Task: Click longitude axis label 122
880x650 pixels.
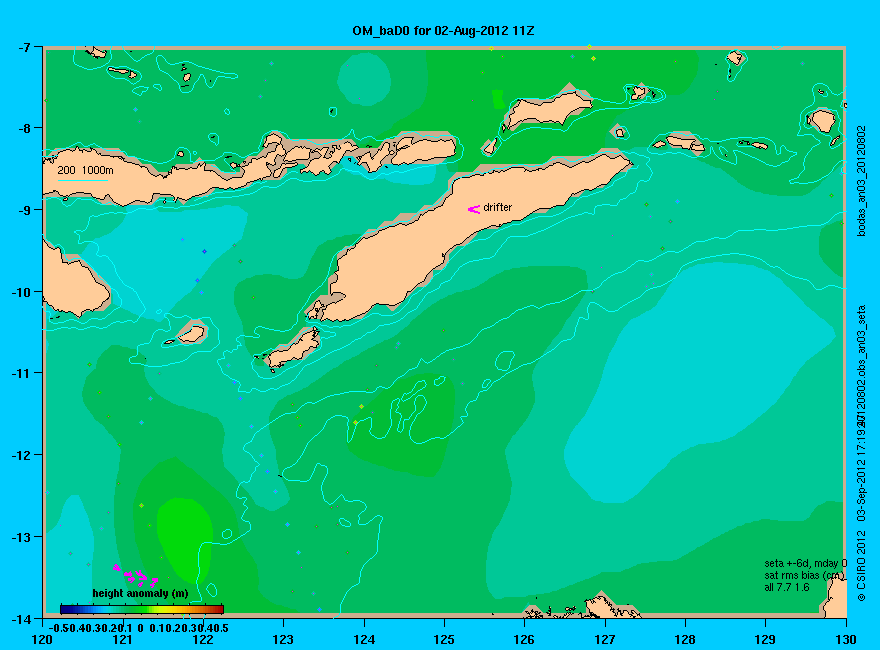Action: click(203, 639)
